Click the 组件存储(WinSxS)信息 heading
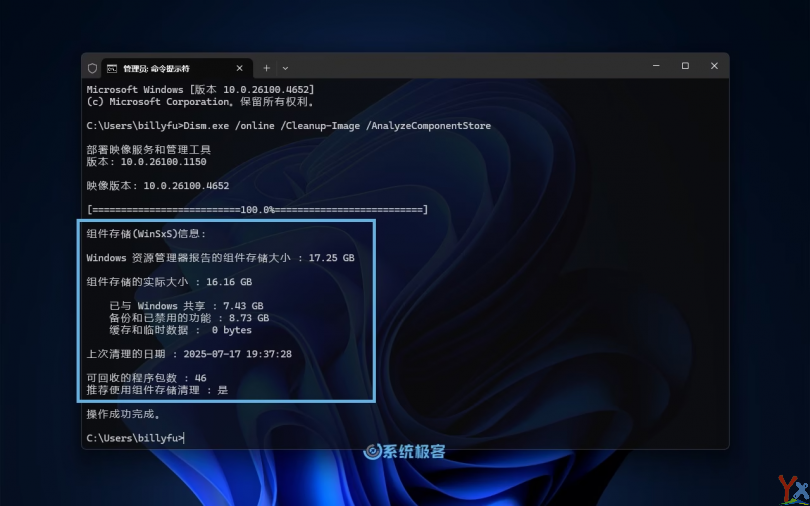 [146, 233]
